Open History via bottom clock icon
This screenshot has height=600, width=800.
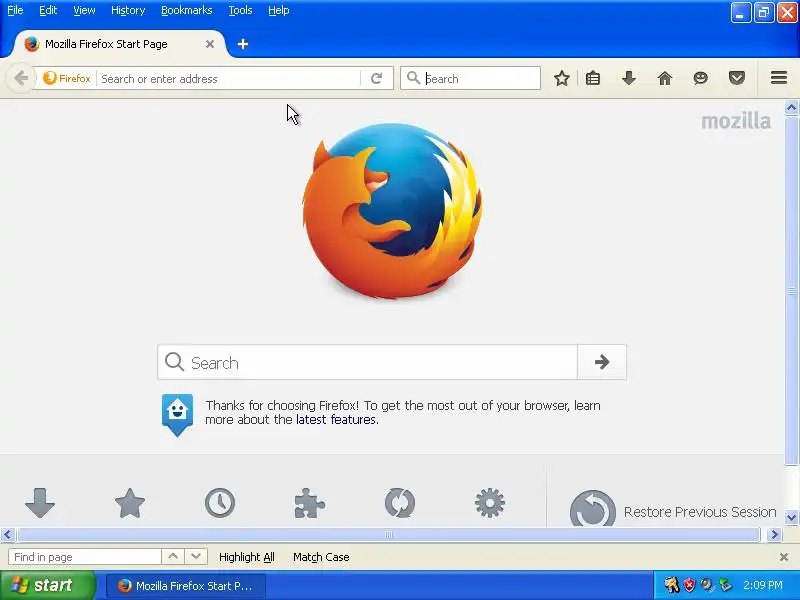coord(220,503)
